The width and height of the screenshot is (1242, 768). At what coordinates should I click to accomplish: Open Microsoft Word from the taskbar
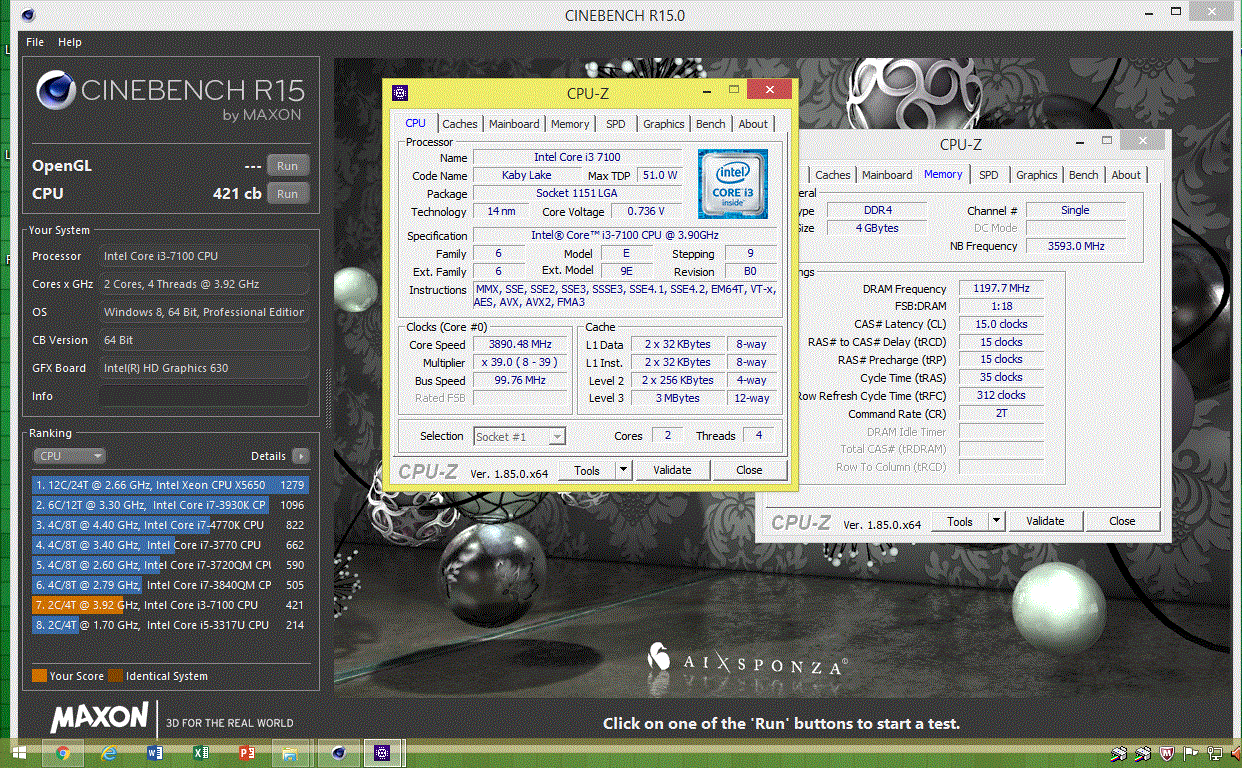point(155,753)
